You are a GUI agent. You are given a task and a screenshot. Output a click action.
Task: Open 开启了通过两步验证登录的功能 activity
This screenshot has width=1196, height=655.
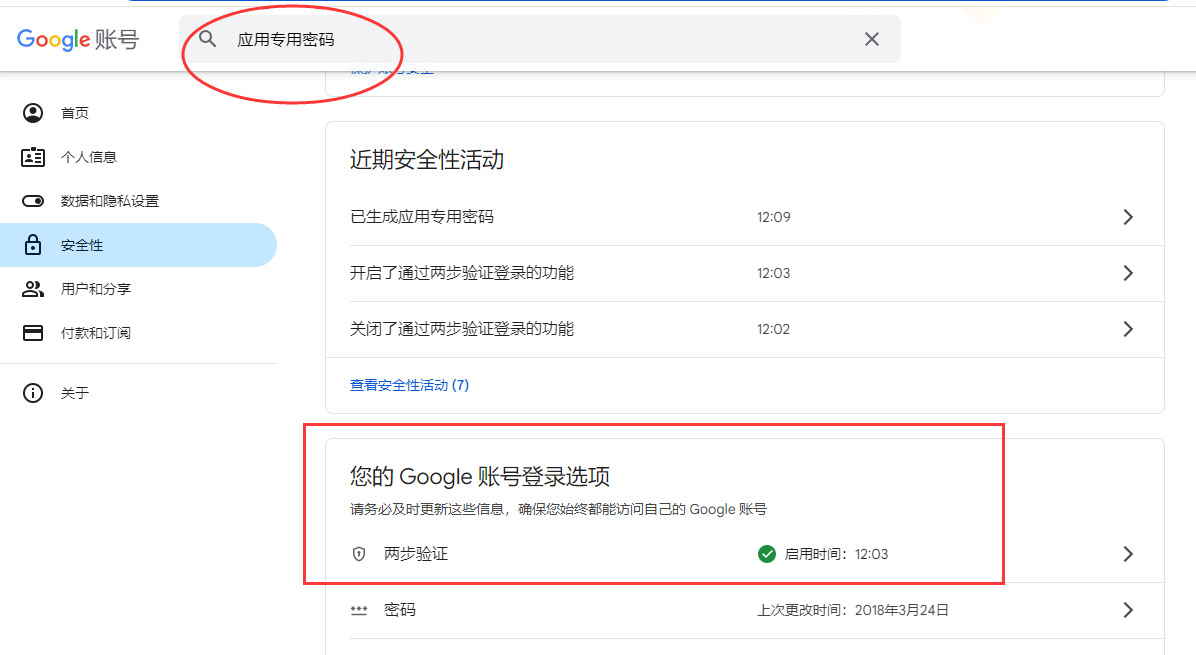tap(744, 273)
